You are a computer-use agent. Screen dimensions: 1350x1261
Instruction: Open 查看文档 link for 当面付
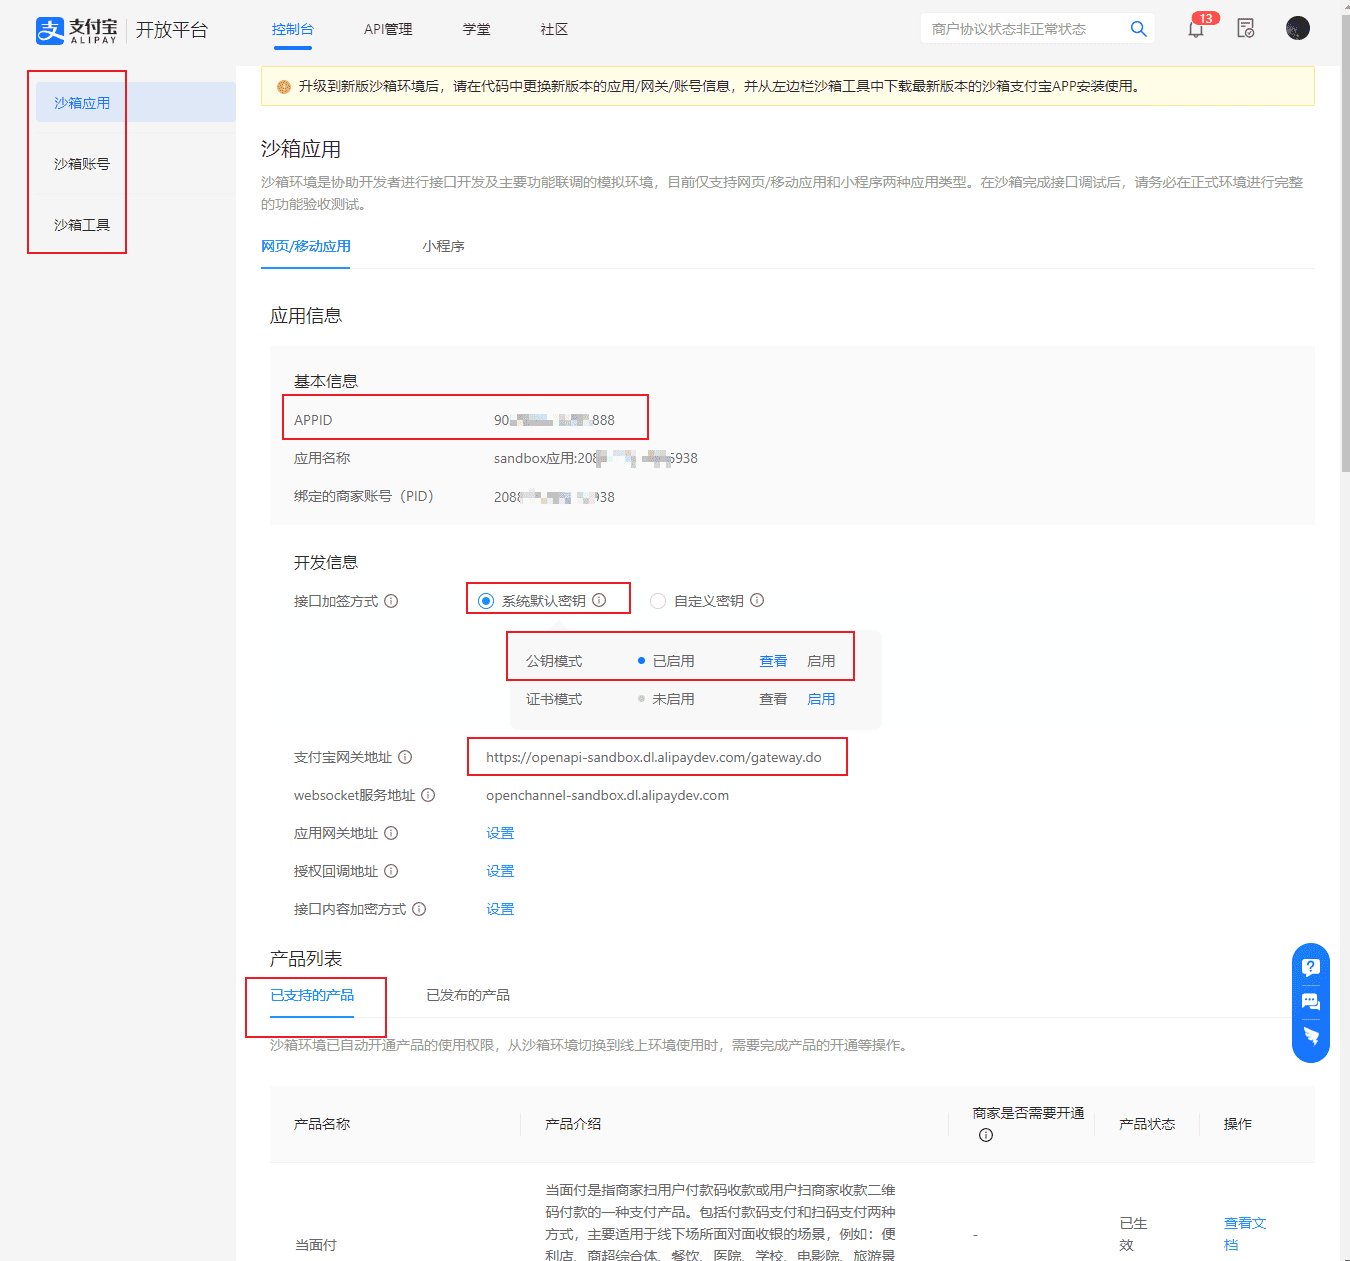(x=1245, y=1234)
